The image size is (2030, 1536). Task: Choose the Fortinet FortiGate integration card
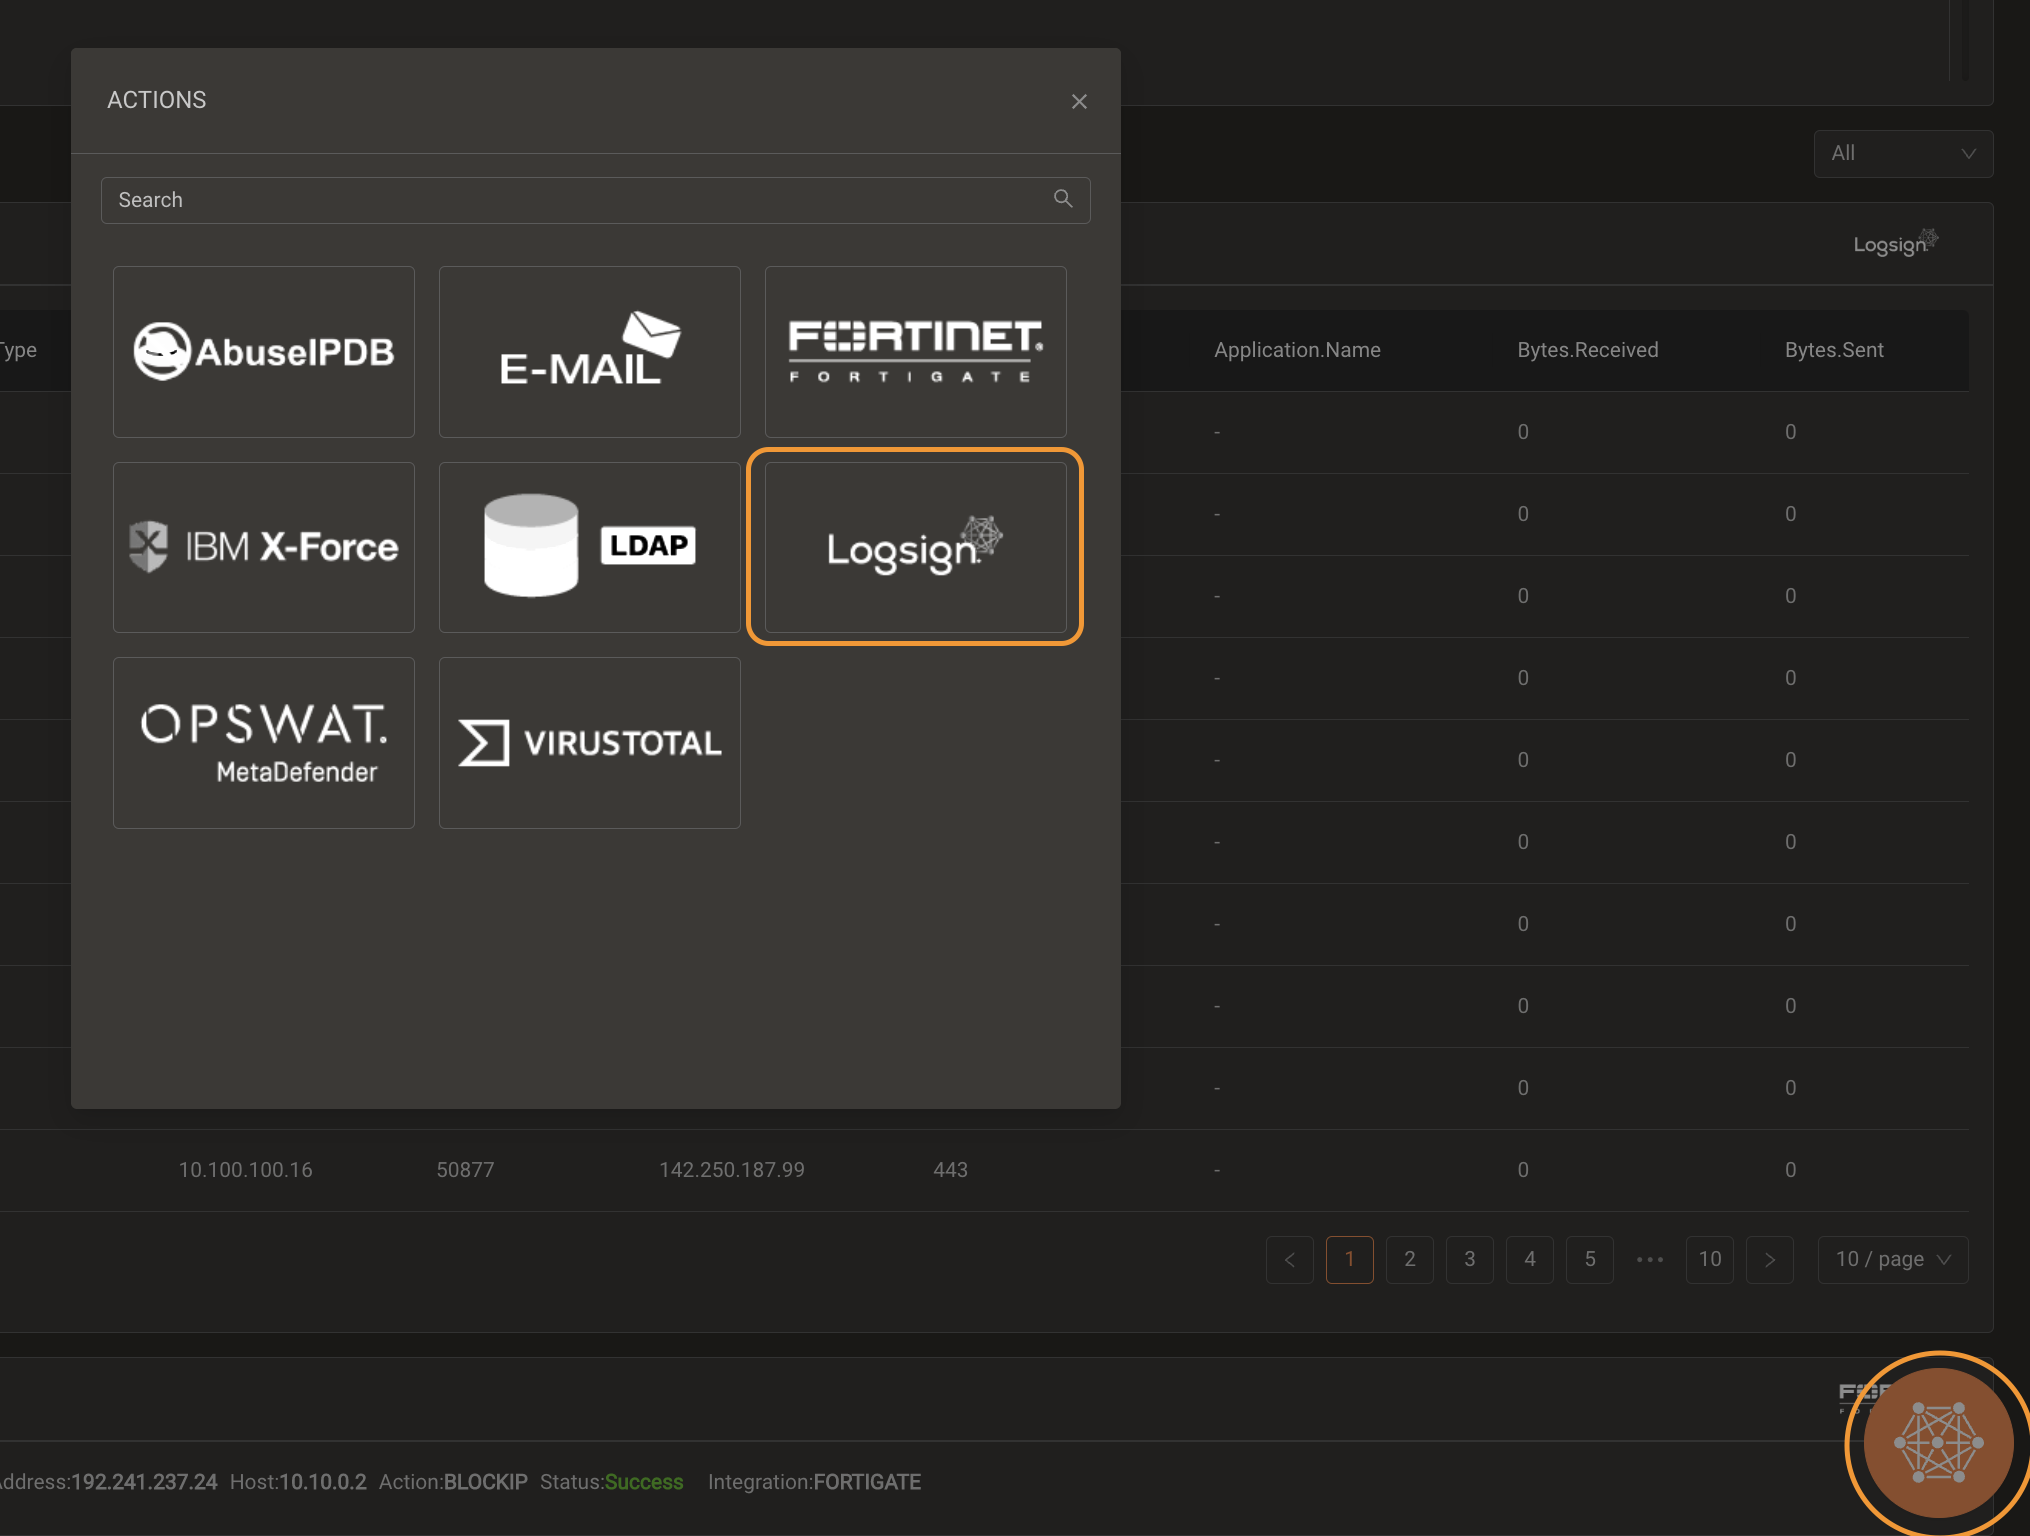(x=916, y=352)
